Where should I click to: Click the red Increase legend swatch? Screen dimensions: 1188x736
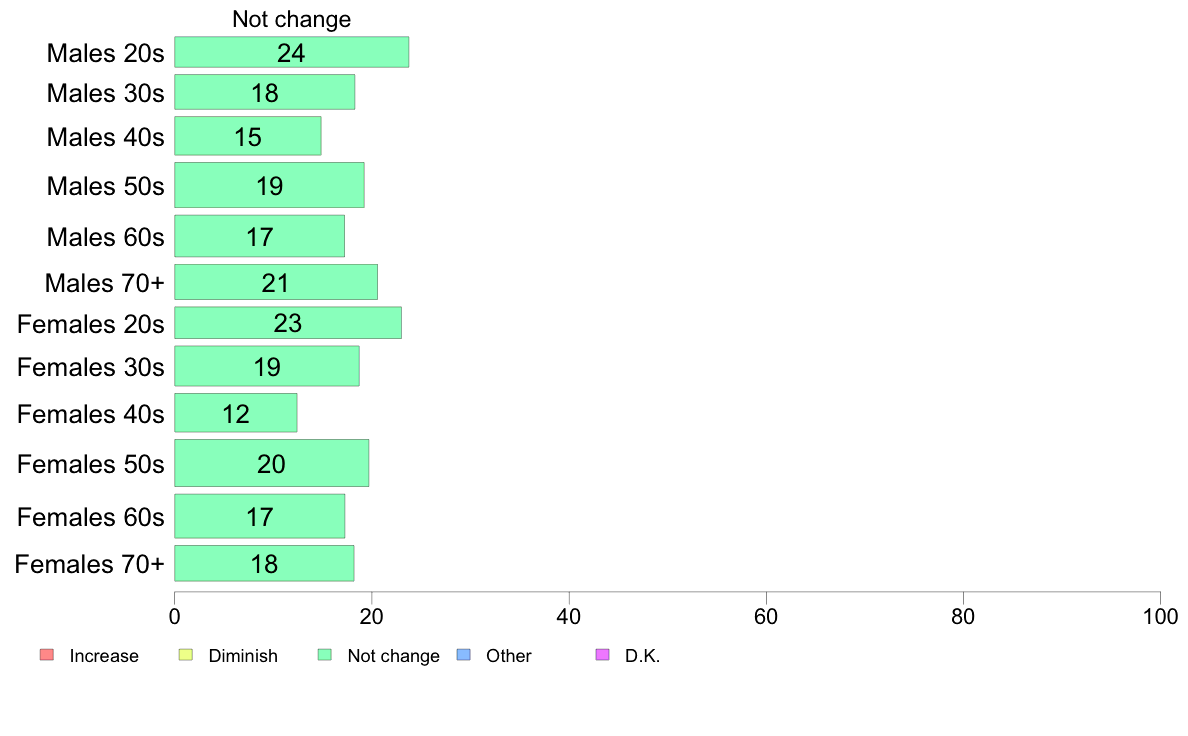[x=47, y=655]
